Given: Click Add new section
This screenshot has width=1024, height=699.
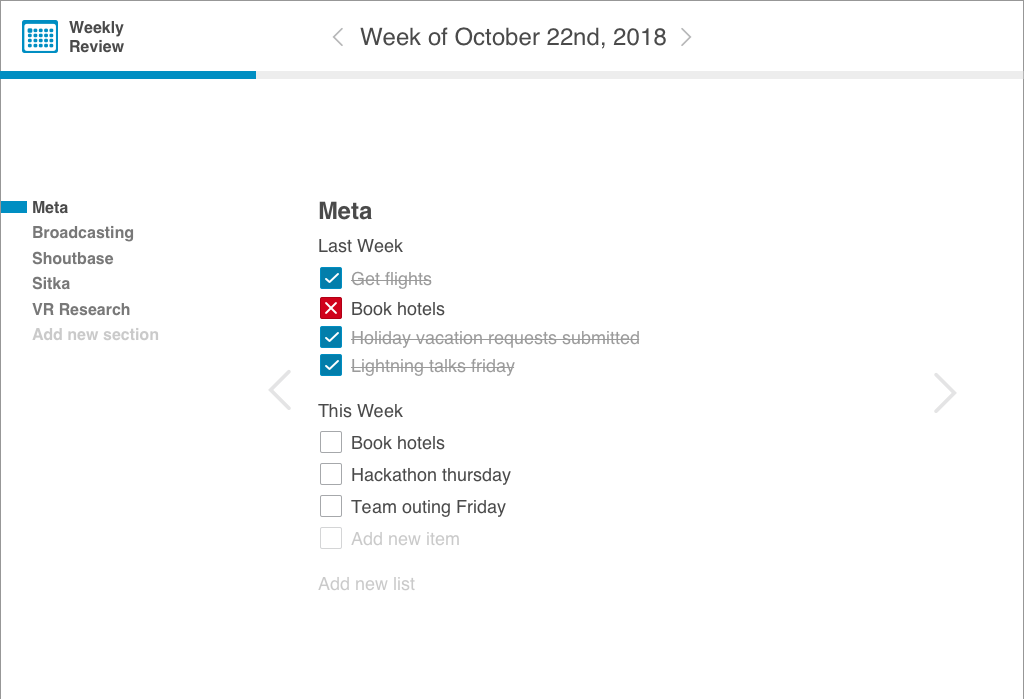Looking at the screenshot, I should coord(95,334).
